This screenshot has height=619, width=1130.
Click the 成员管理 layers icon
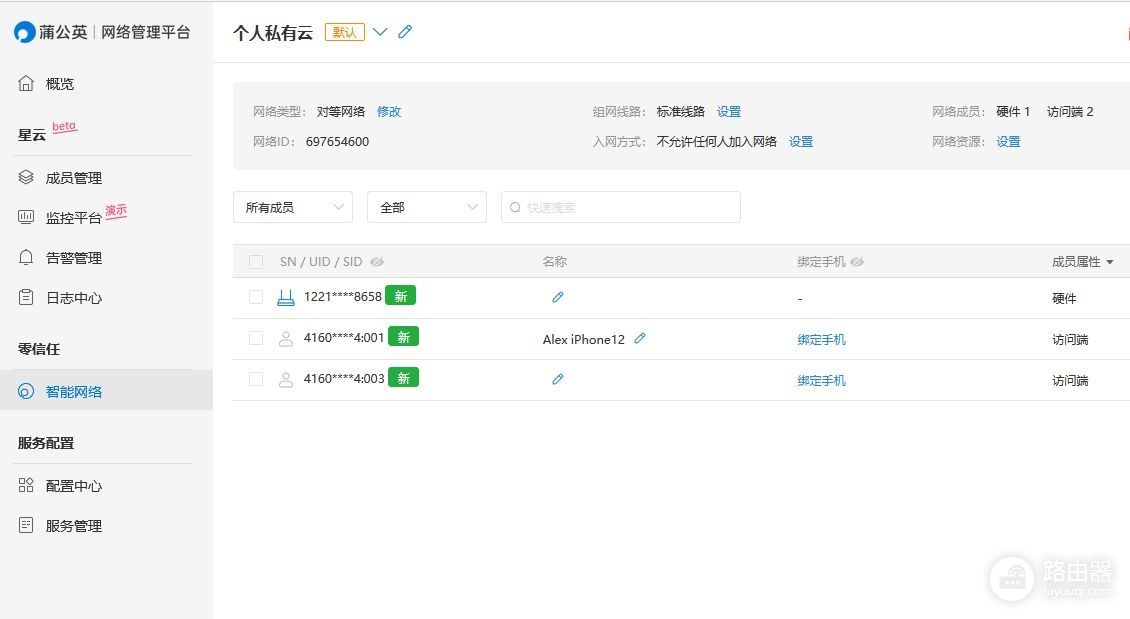(x=26, y=177)
